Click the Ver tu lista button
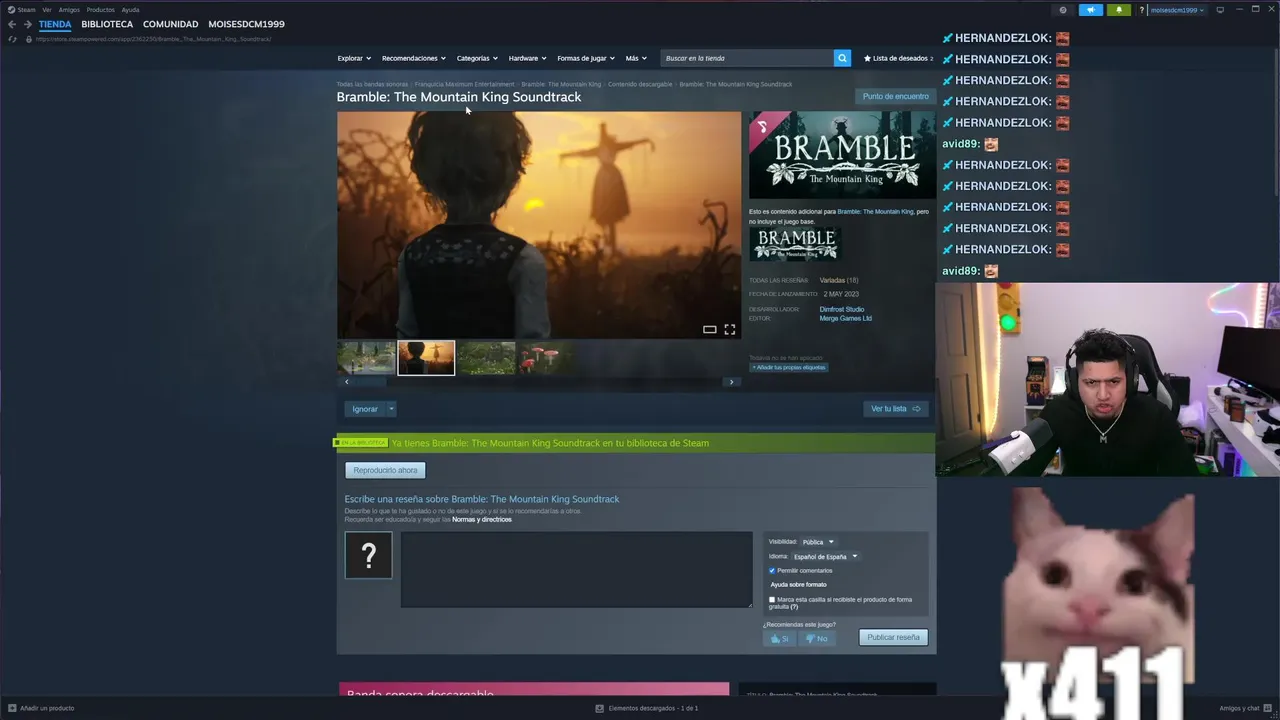 tap(895, 409)
